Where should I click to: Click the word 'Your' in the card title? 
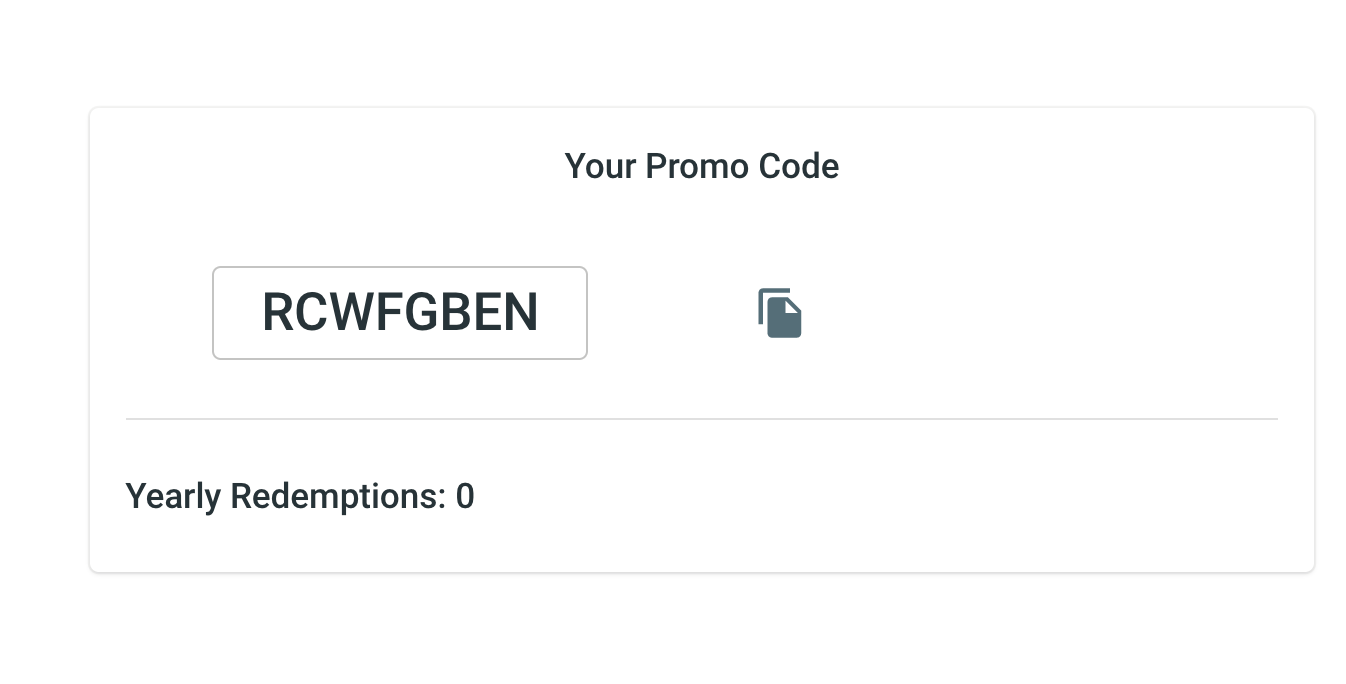click(601, 166)
